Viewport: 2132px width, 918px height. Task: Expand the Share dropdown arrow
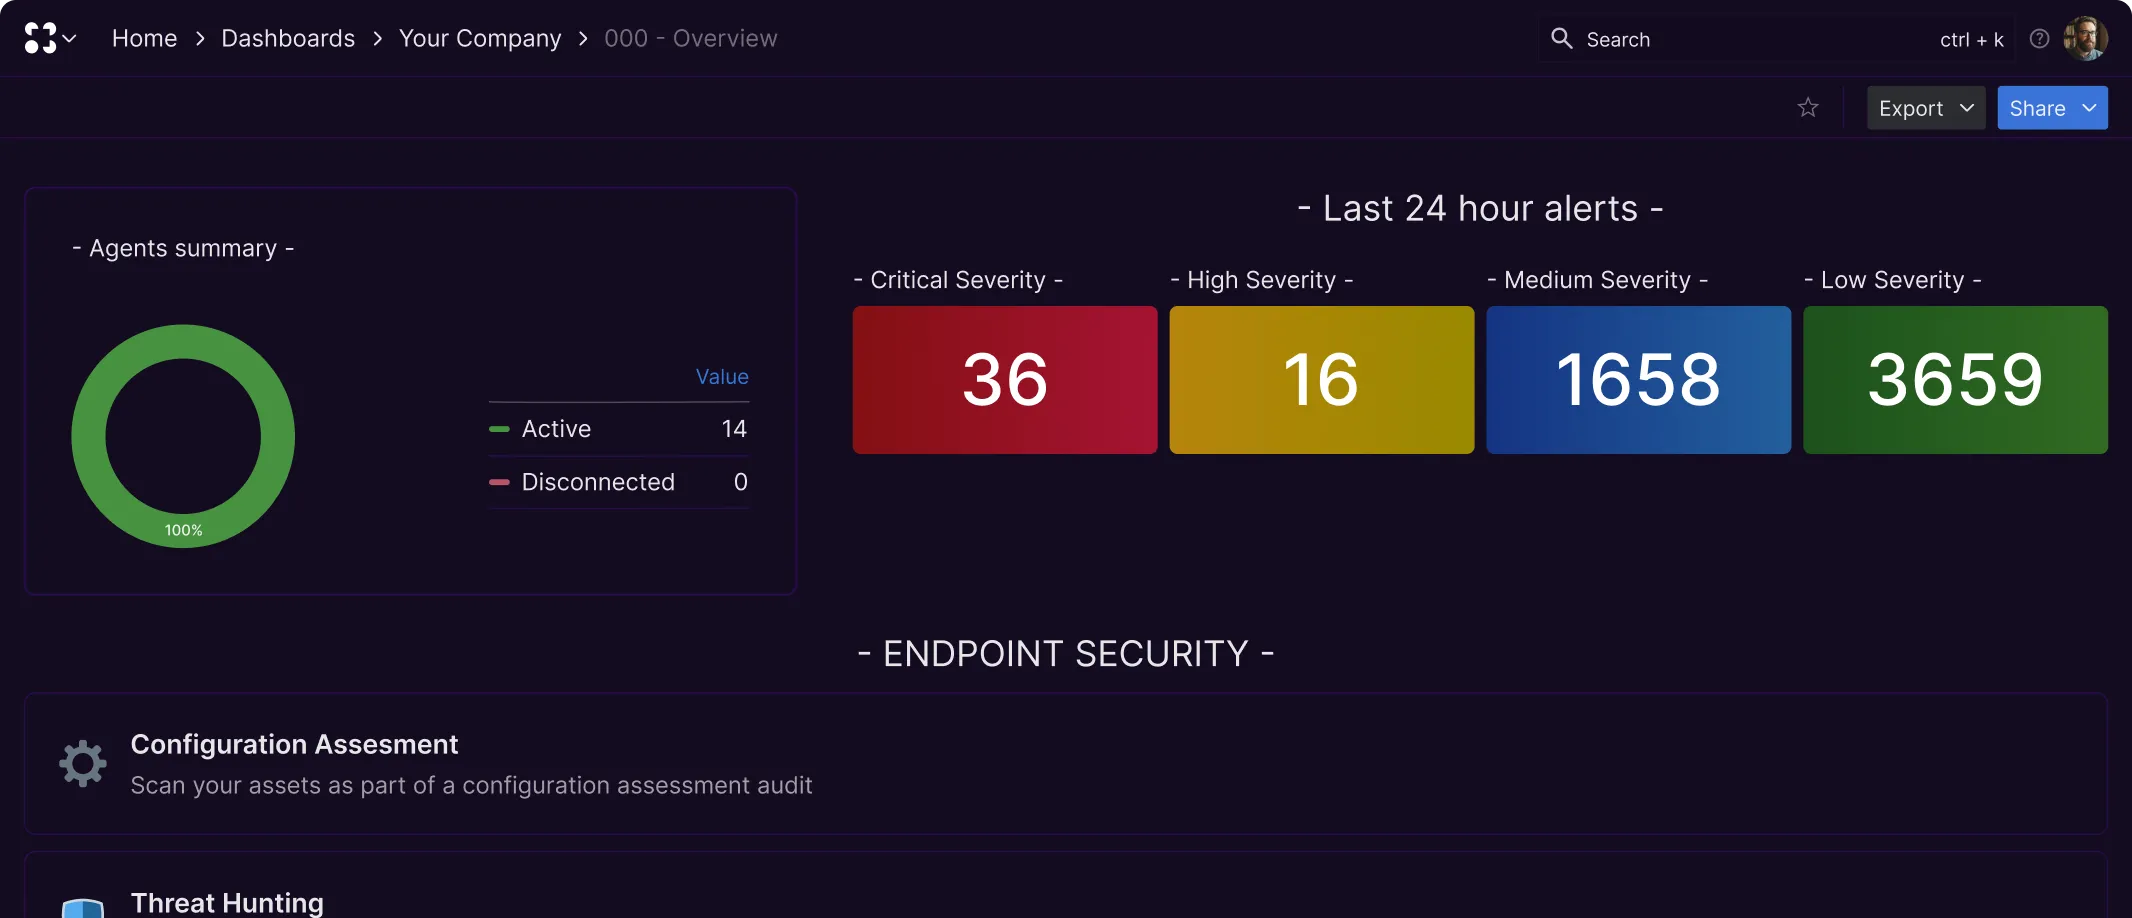coord(2090,108)
